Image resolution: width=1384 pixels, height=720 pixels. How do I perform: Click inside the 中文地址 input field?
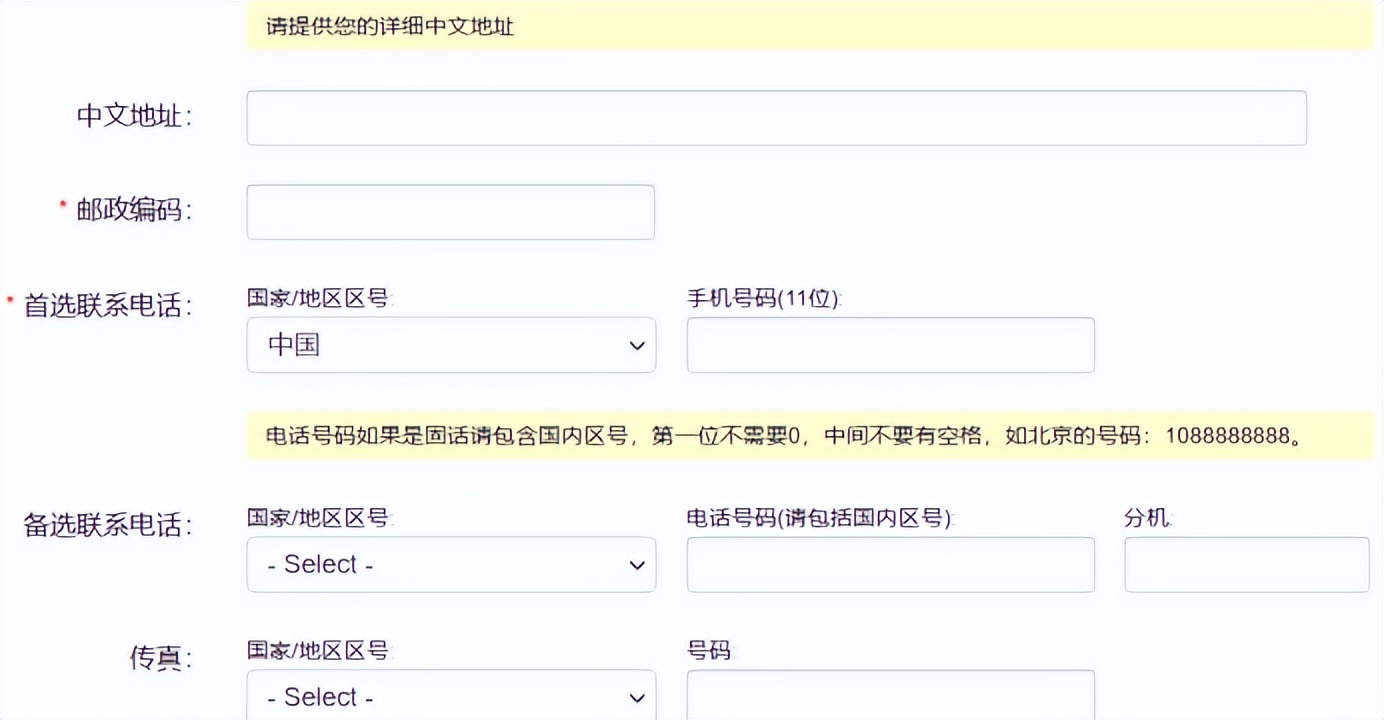tap(775, 117)
